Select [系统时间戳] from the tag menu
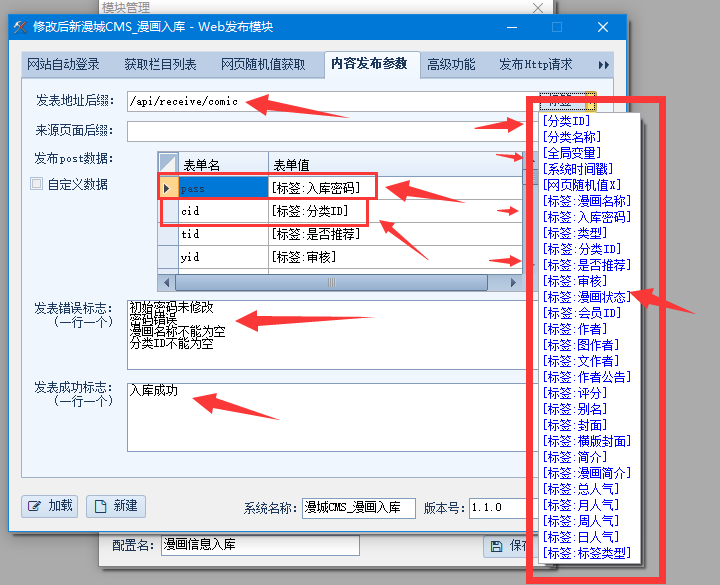The height and width of the screenshot is (585, 720). click(578, 169)
